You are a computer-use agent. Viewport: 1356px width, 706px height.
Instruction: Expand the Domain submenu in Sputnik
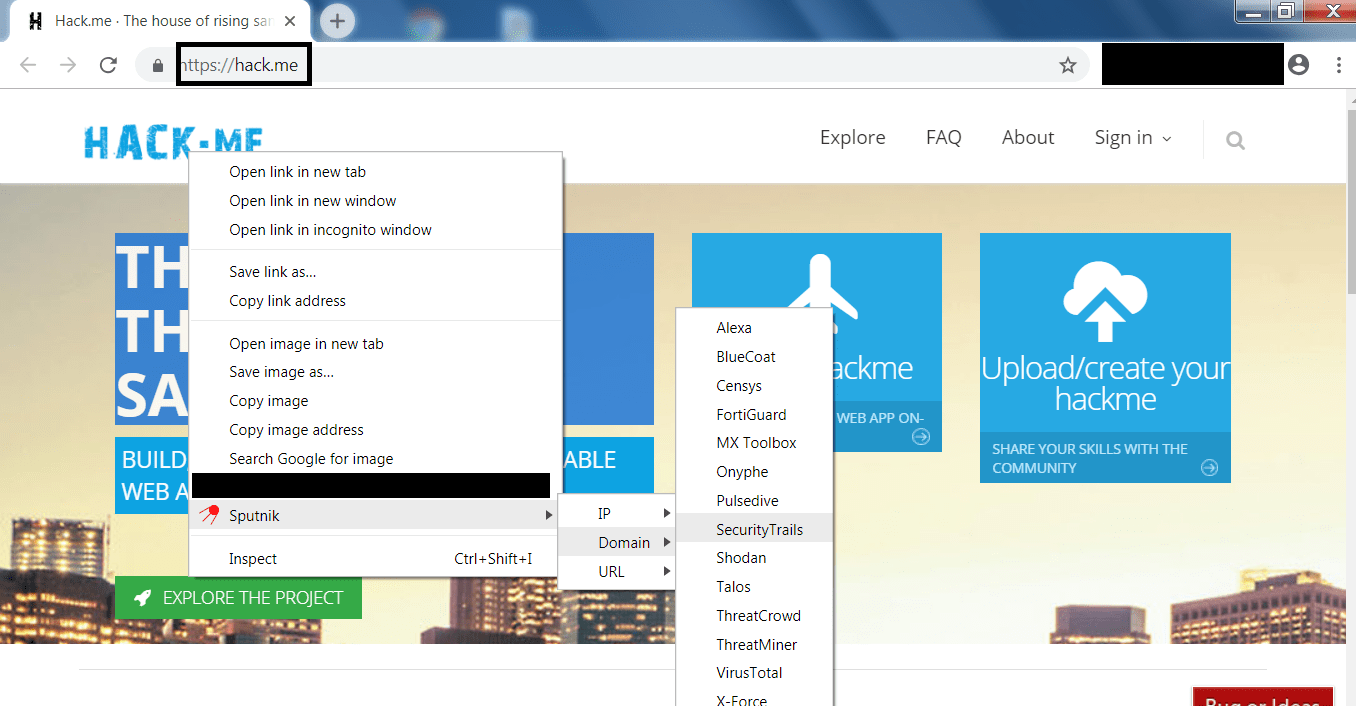(624, 542)
